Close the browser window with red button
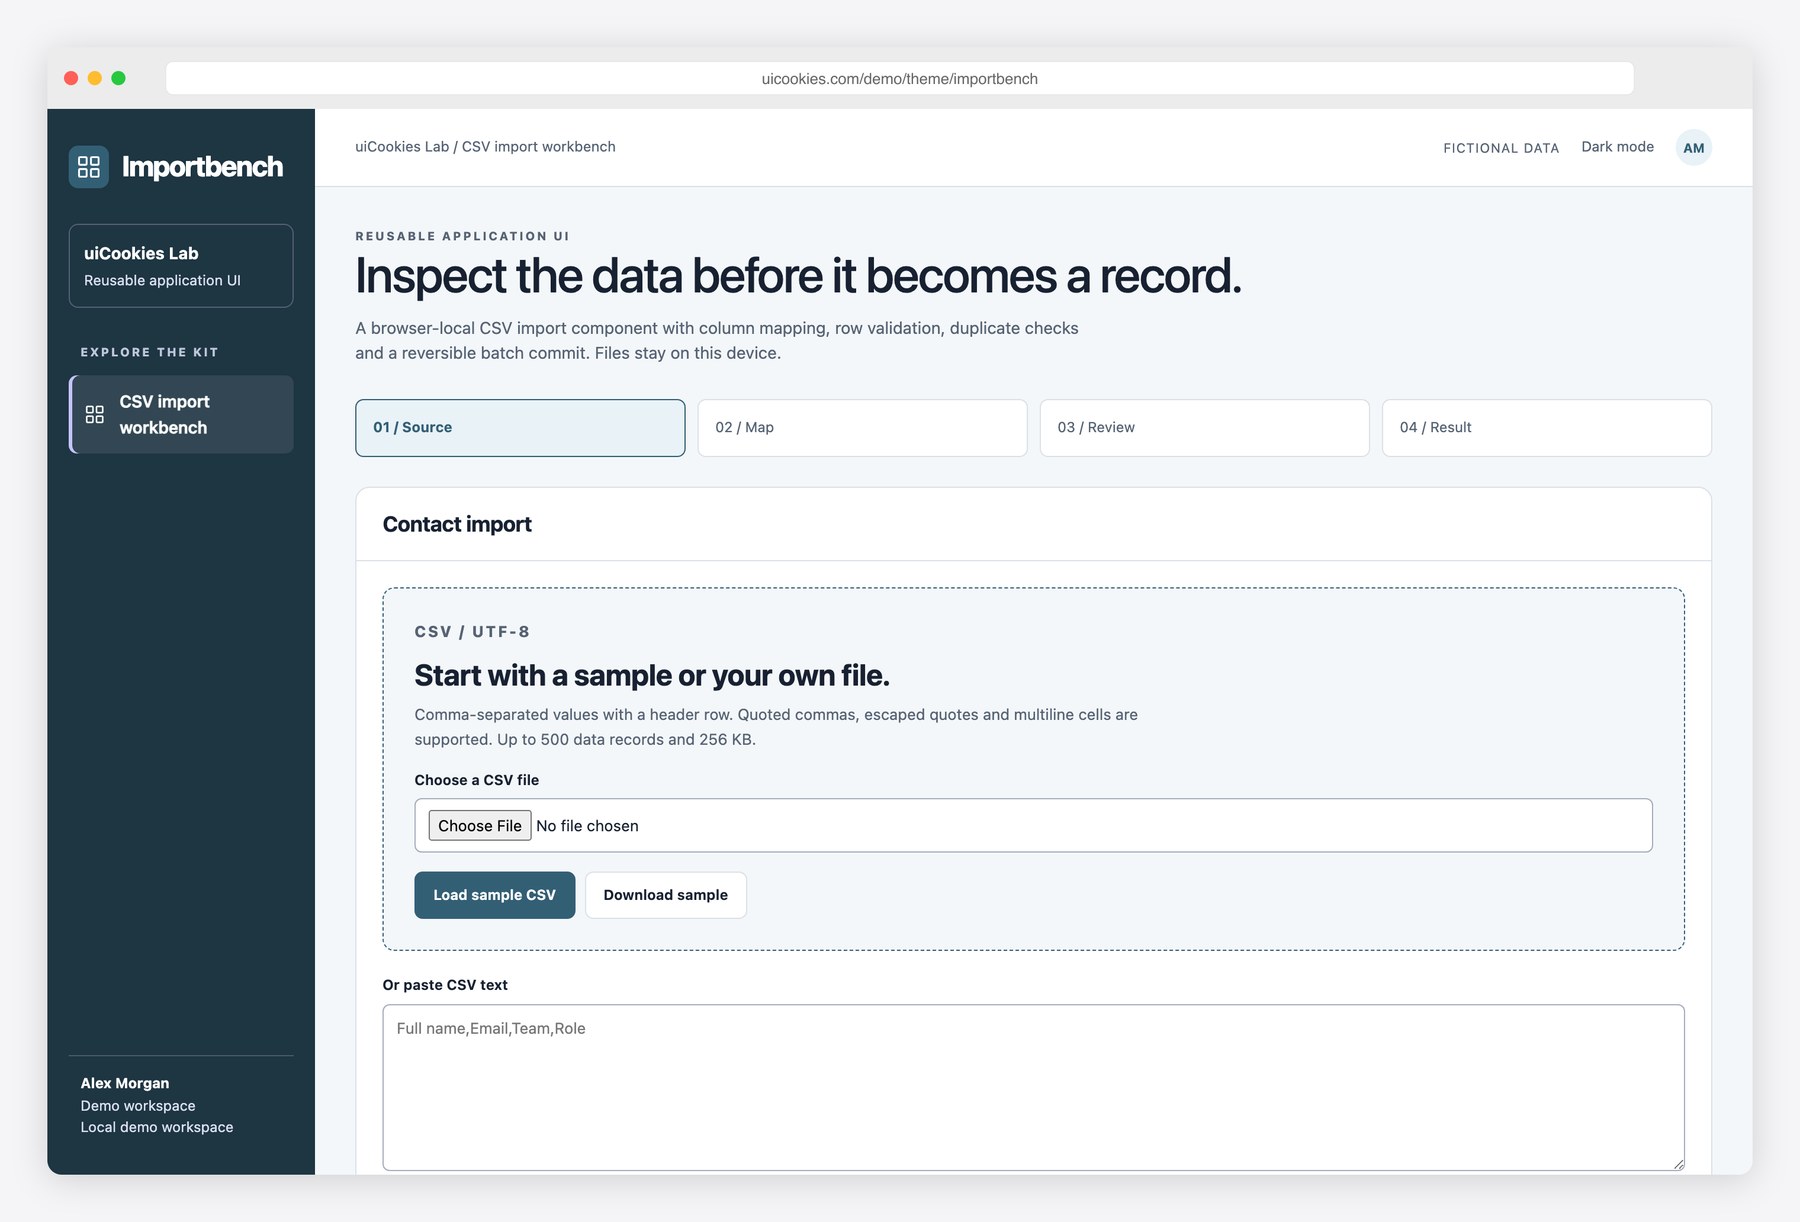This screenshot has width=1800, height=1222. (x=71, y=78)
